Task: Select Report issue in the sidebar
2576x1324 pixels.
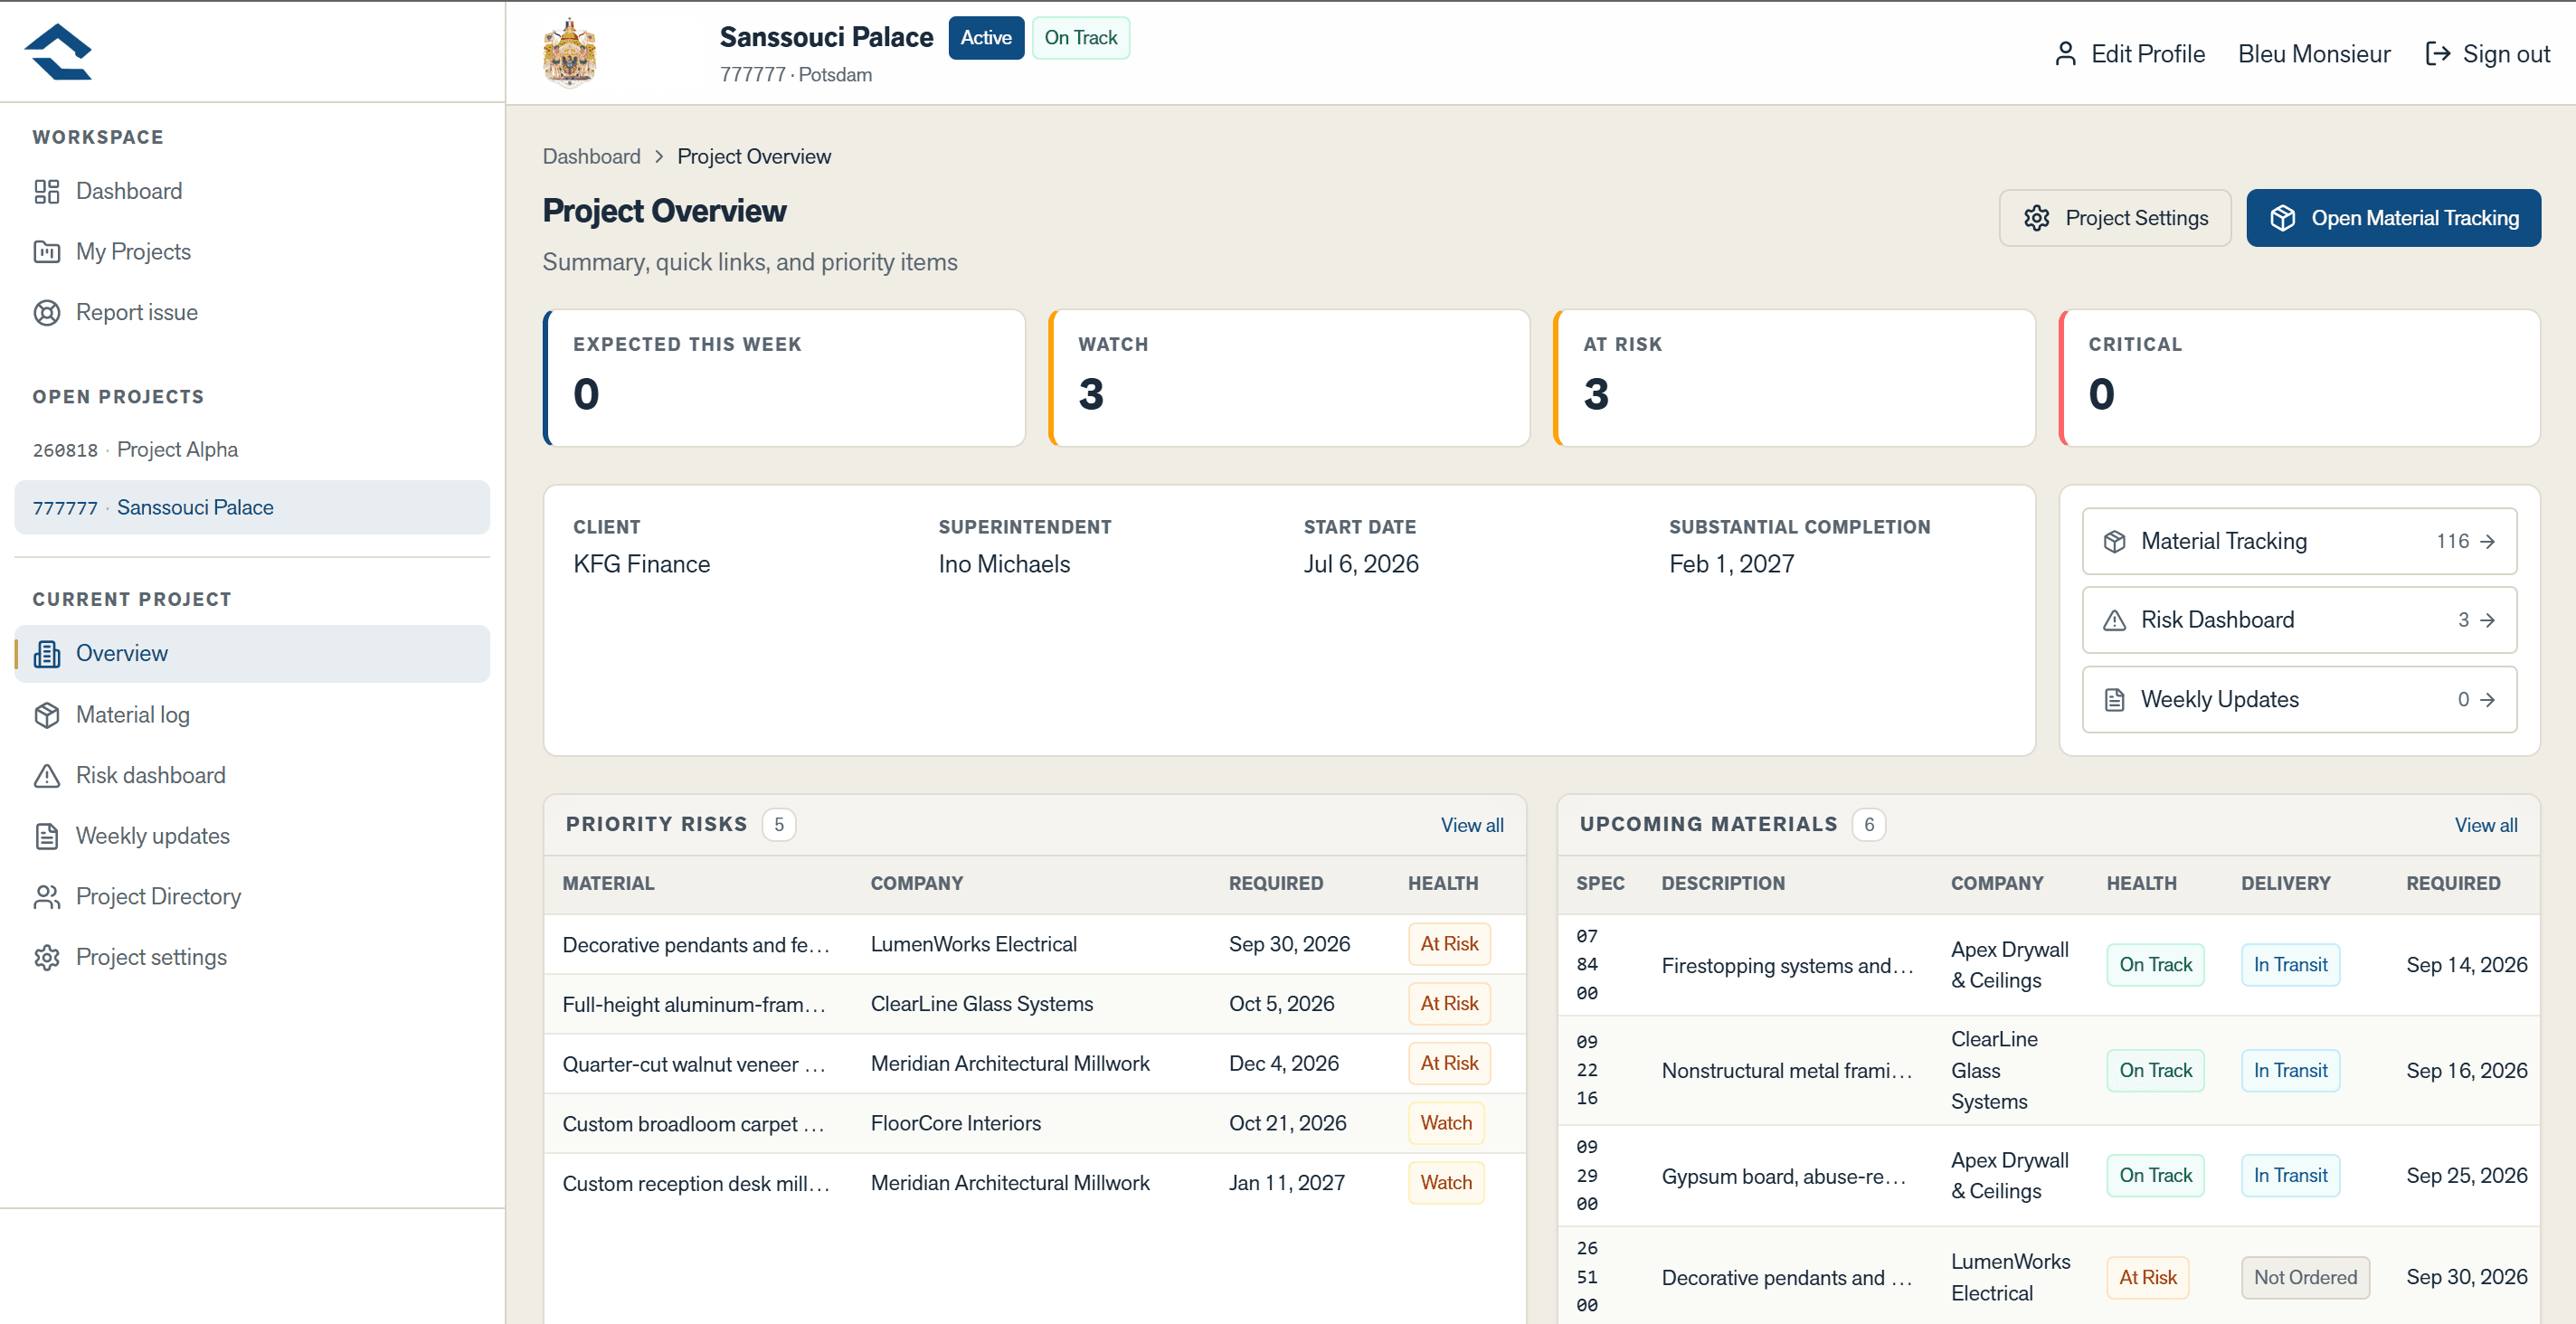Action: (x=252, y=313)
